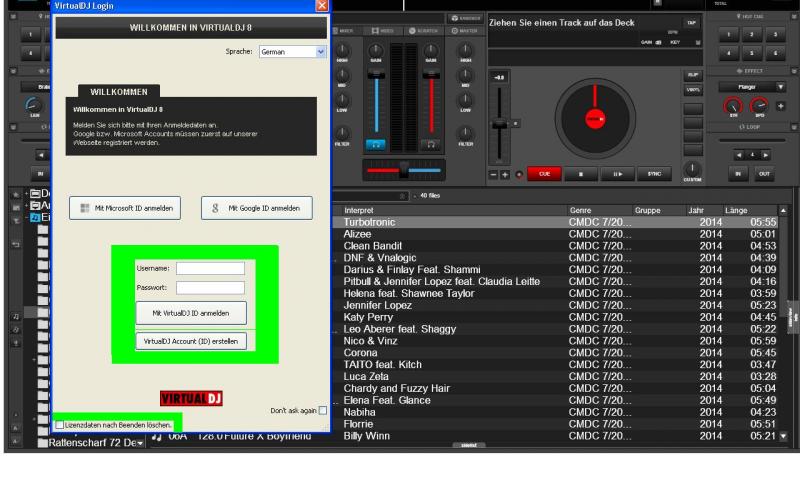The height and width of the screenshot is (500, 800).
Task: Toggle the VINYL mode button
Action: 693,90
